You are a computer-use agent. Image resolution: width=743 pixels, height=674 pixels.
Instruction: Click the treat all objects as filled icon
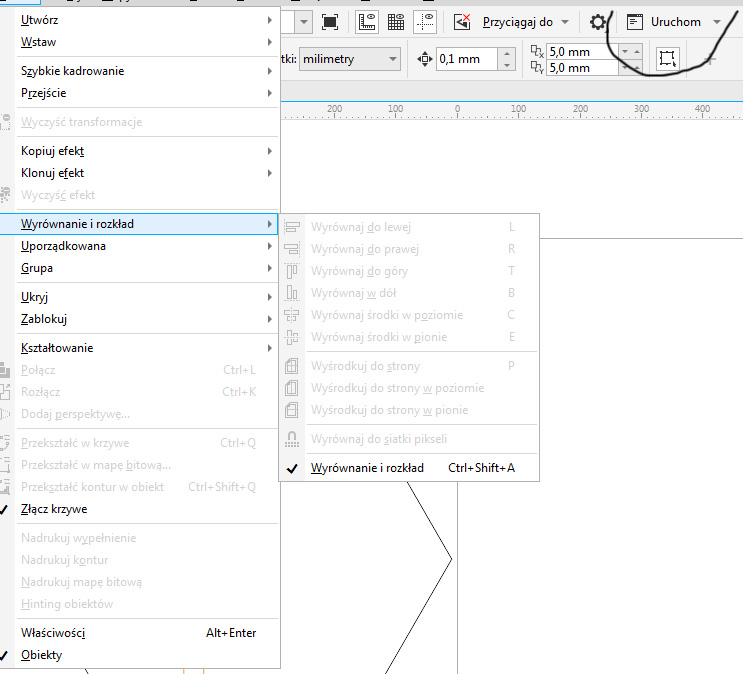pyautogui.click(x=668, y=58)
